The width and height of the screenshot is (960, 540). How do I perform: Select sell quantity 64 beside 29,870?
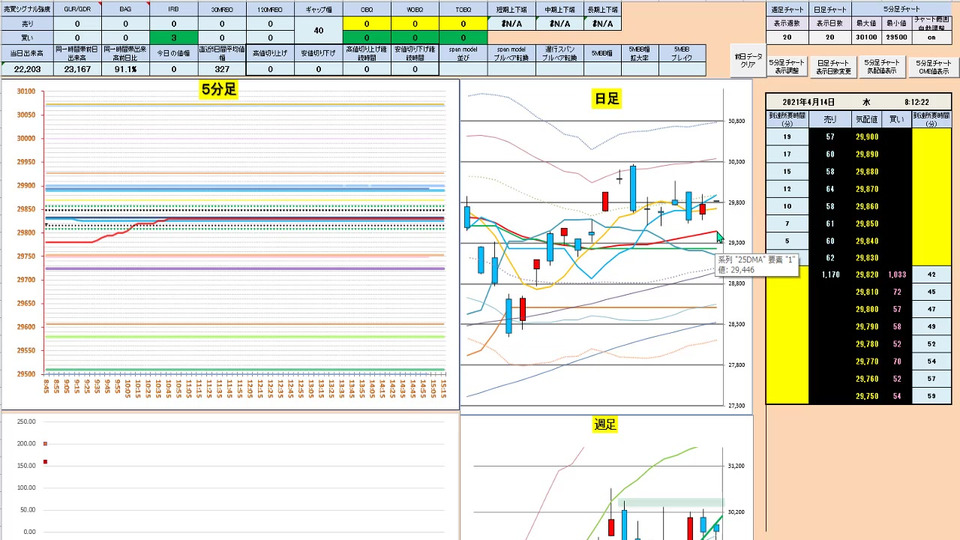pyautogui.click(x=830, y=189)
